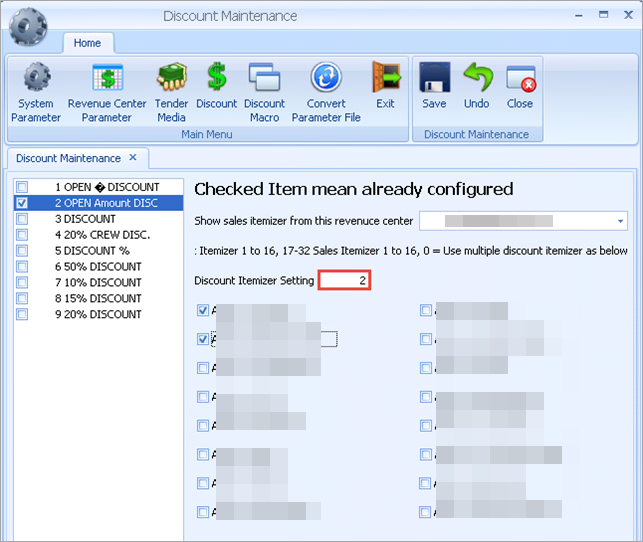
Task: Open System Parameter from ribbon
Action: pyautogui.click(x=36, y=92)
